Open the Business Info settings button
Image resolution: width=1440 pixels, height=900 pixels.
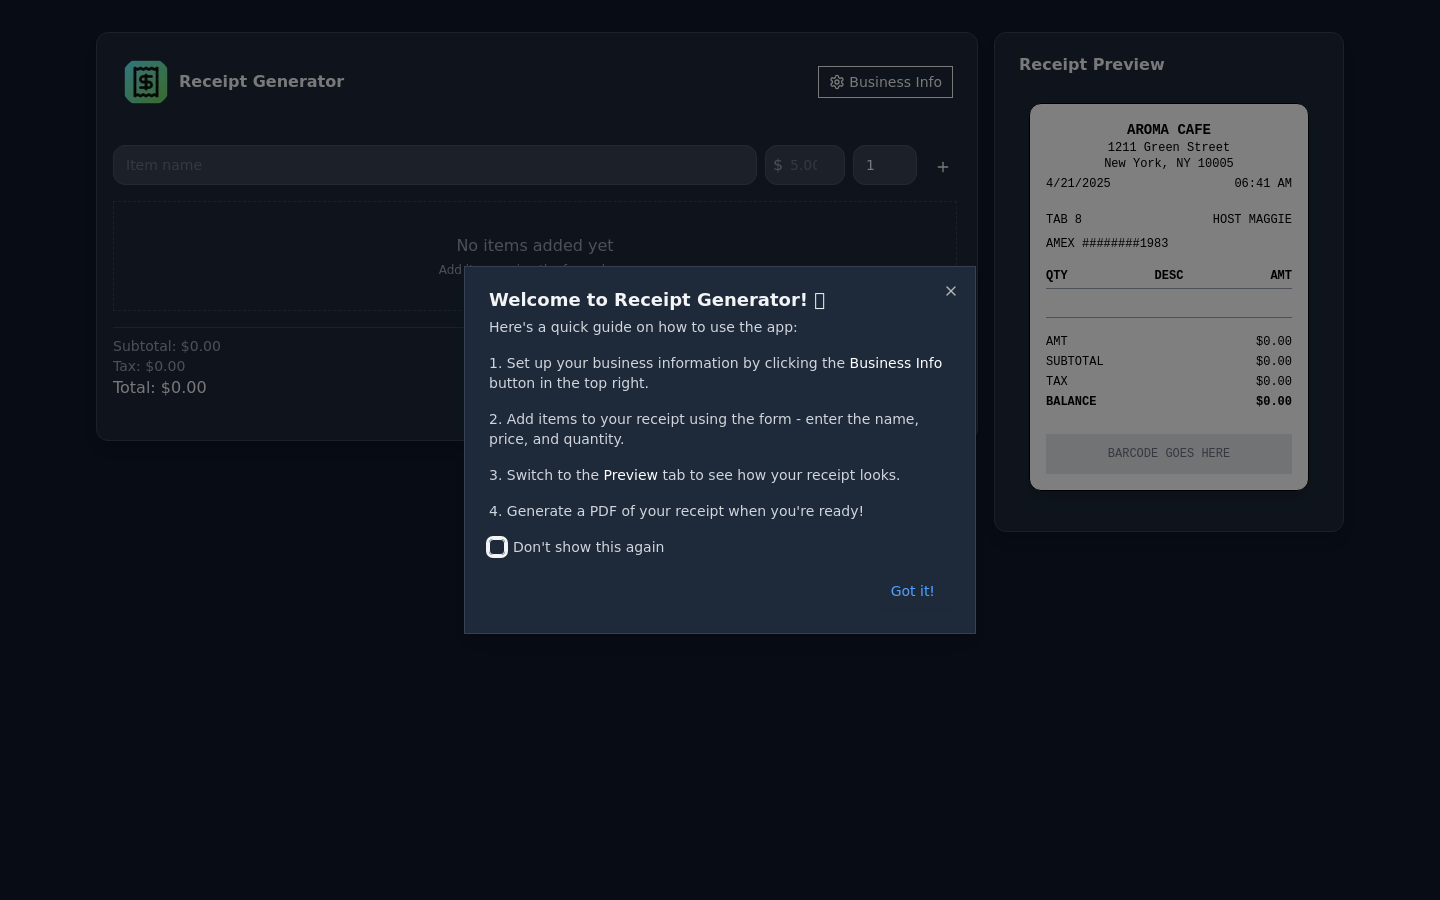(x=885, y=82)
